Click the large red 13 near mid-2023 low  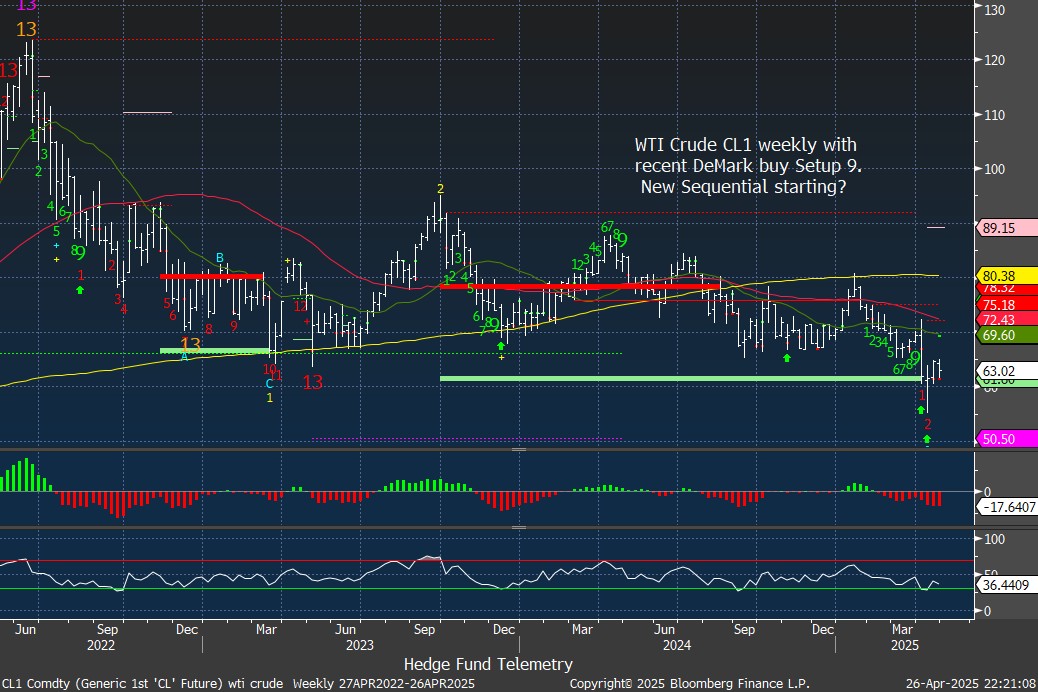312,382
